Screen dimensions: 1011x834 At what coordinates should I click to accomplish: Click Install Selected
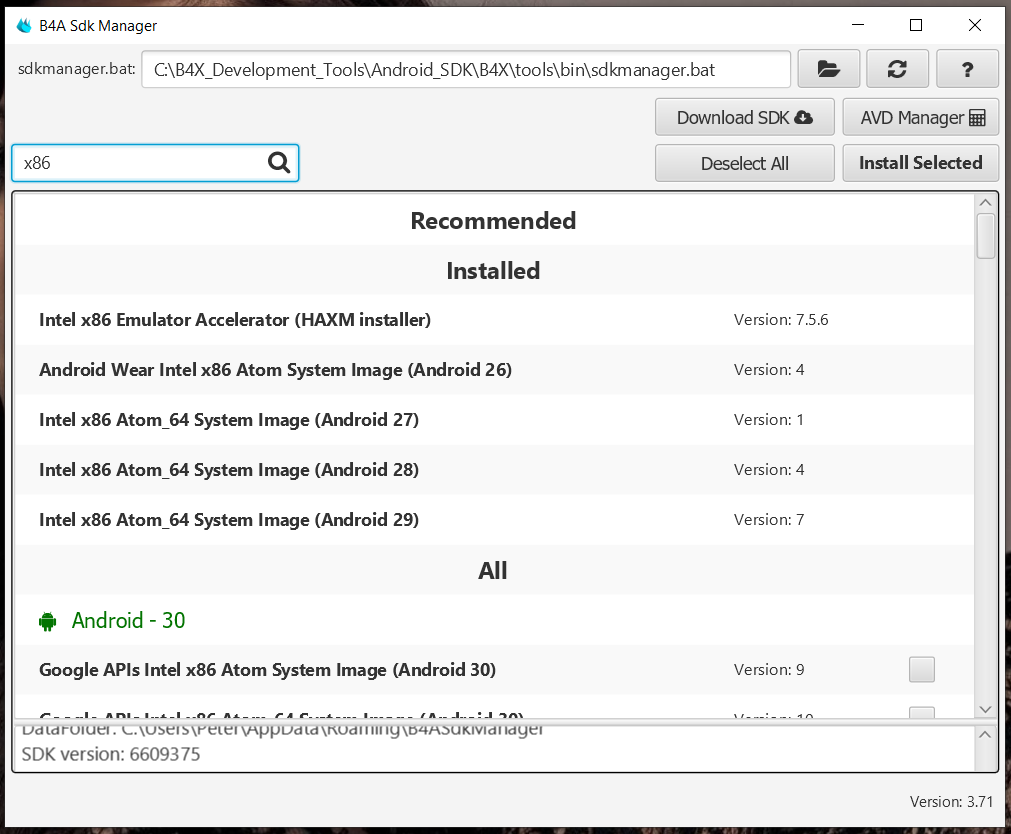point(921,163)
